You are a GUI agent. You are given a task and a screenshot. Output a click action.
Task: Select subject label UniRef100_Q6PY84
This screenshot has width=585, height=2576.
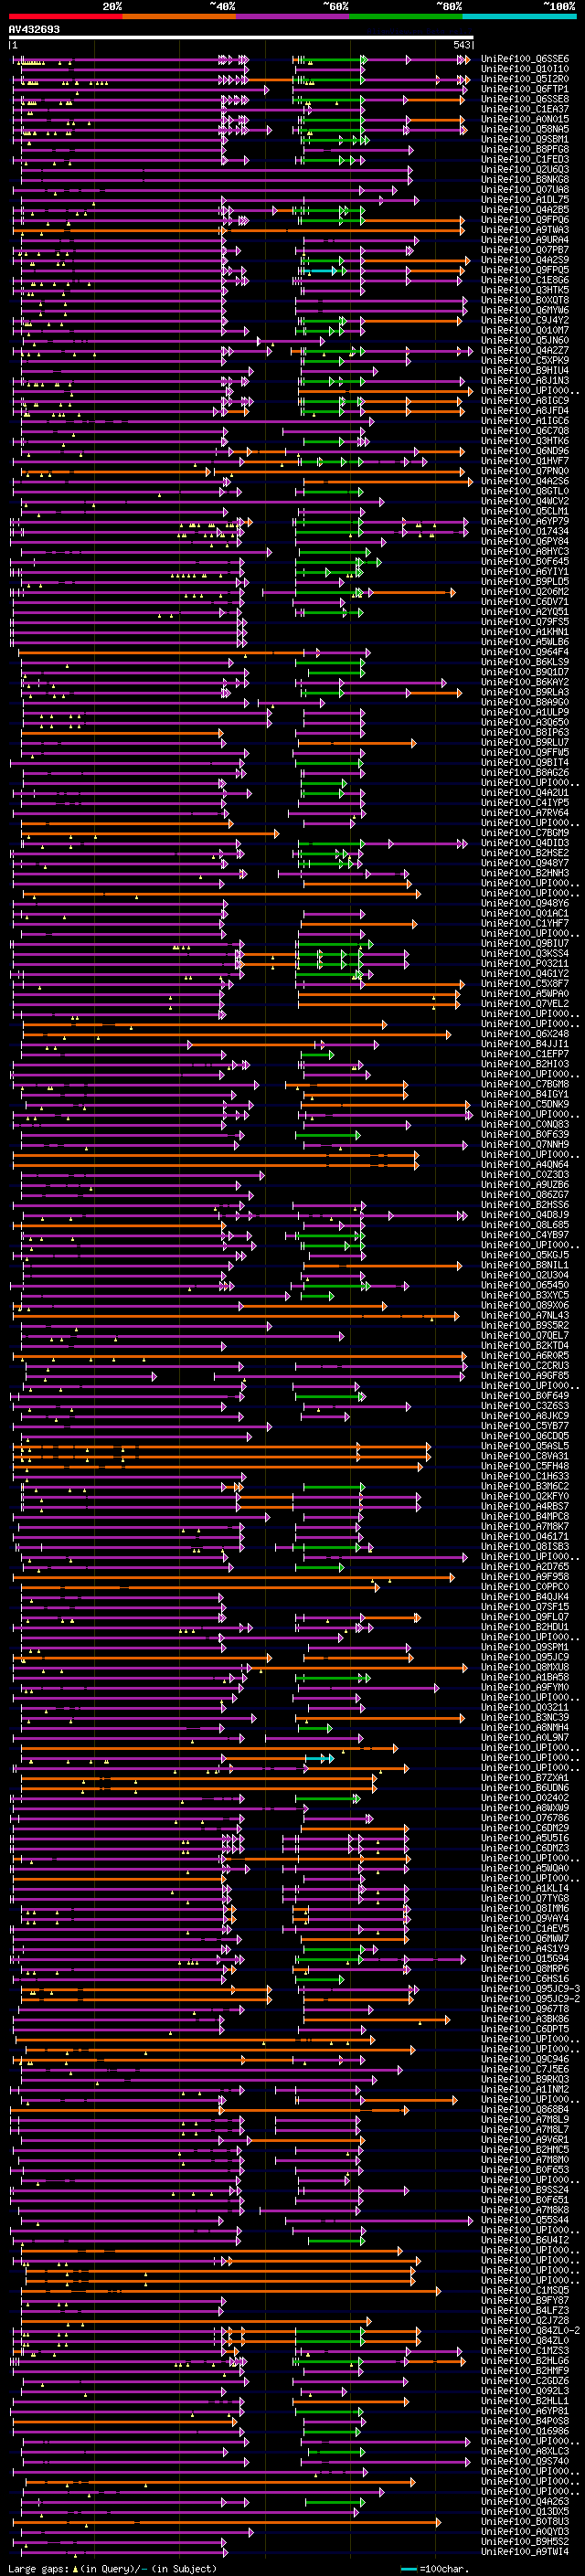click(x=525, y=541)
